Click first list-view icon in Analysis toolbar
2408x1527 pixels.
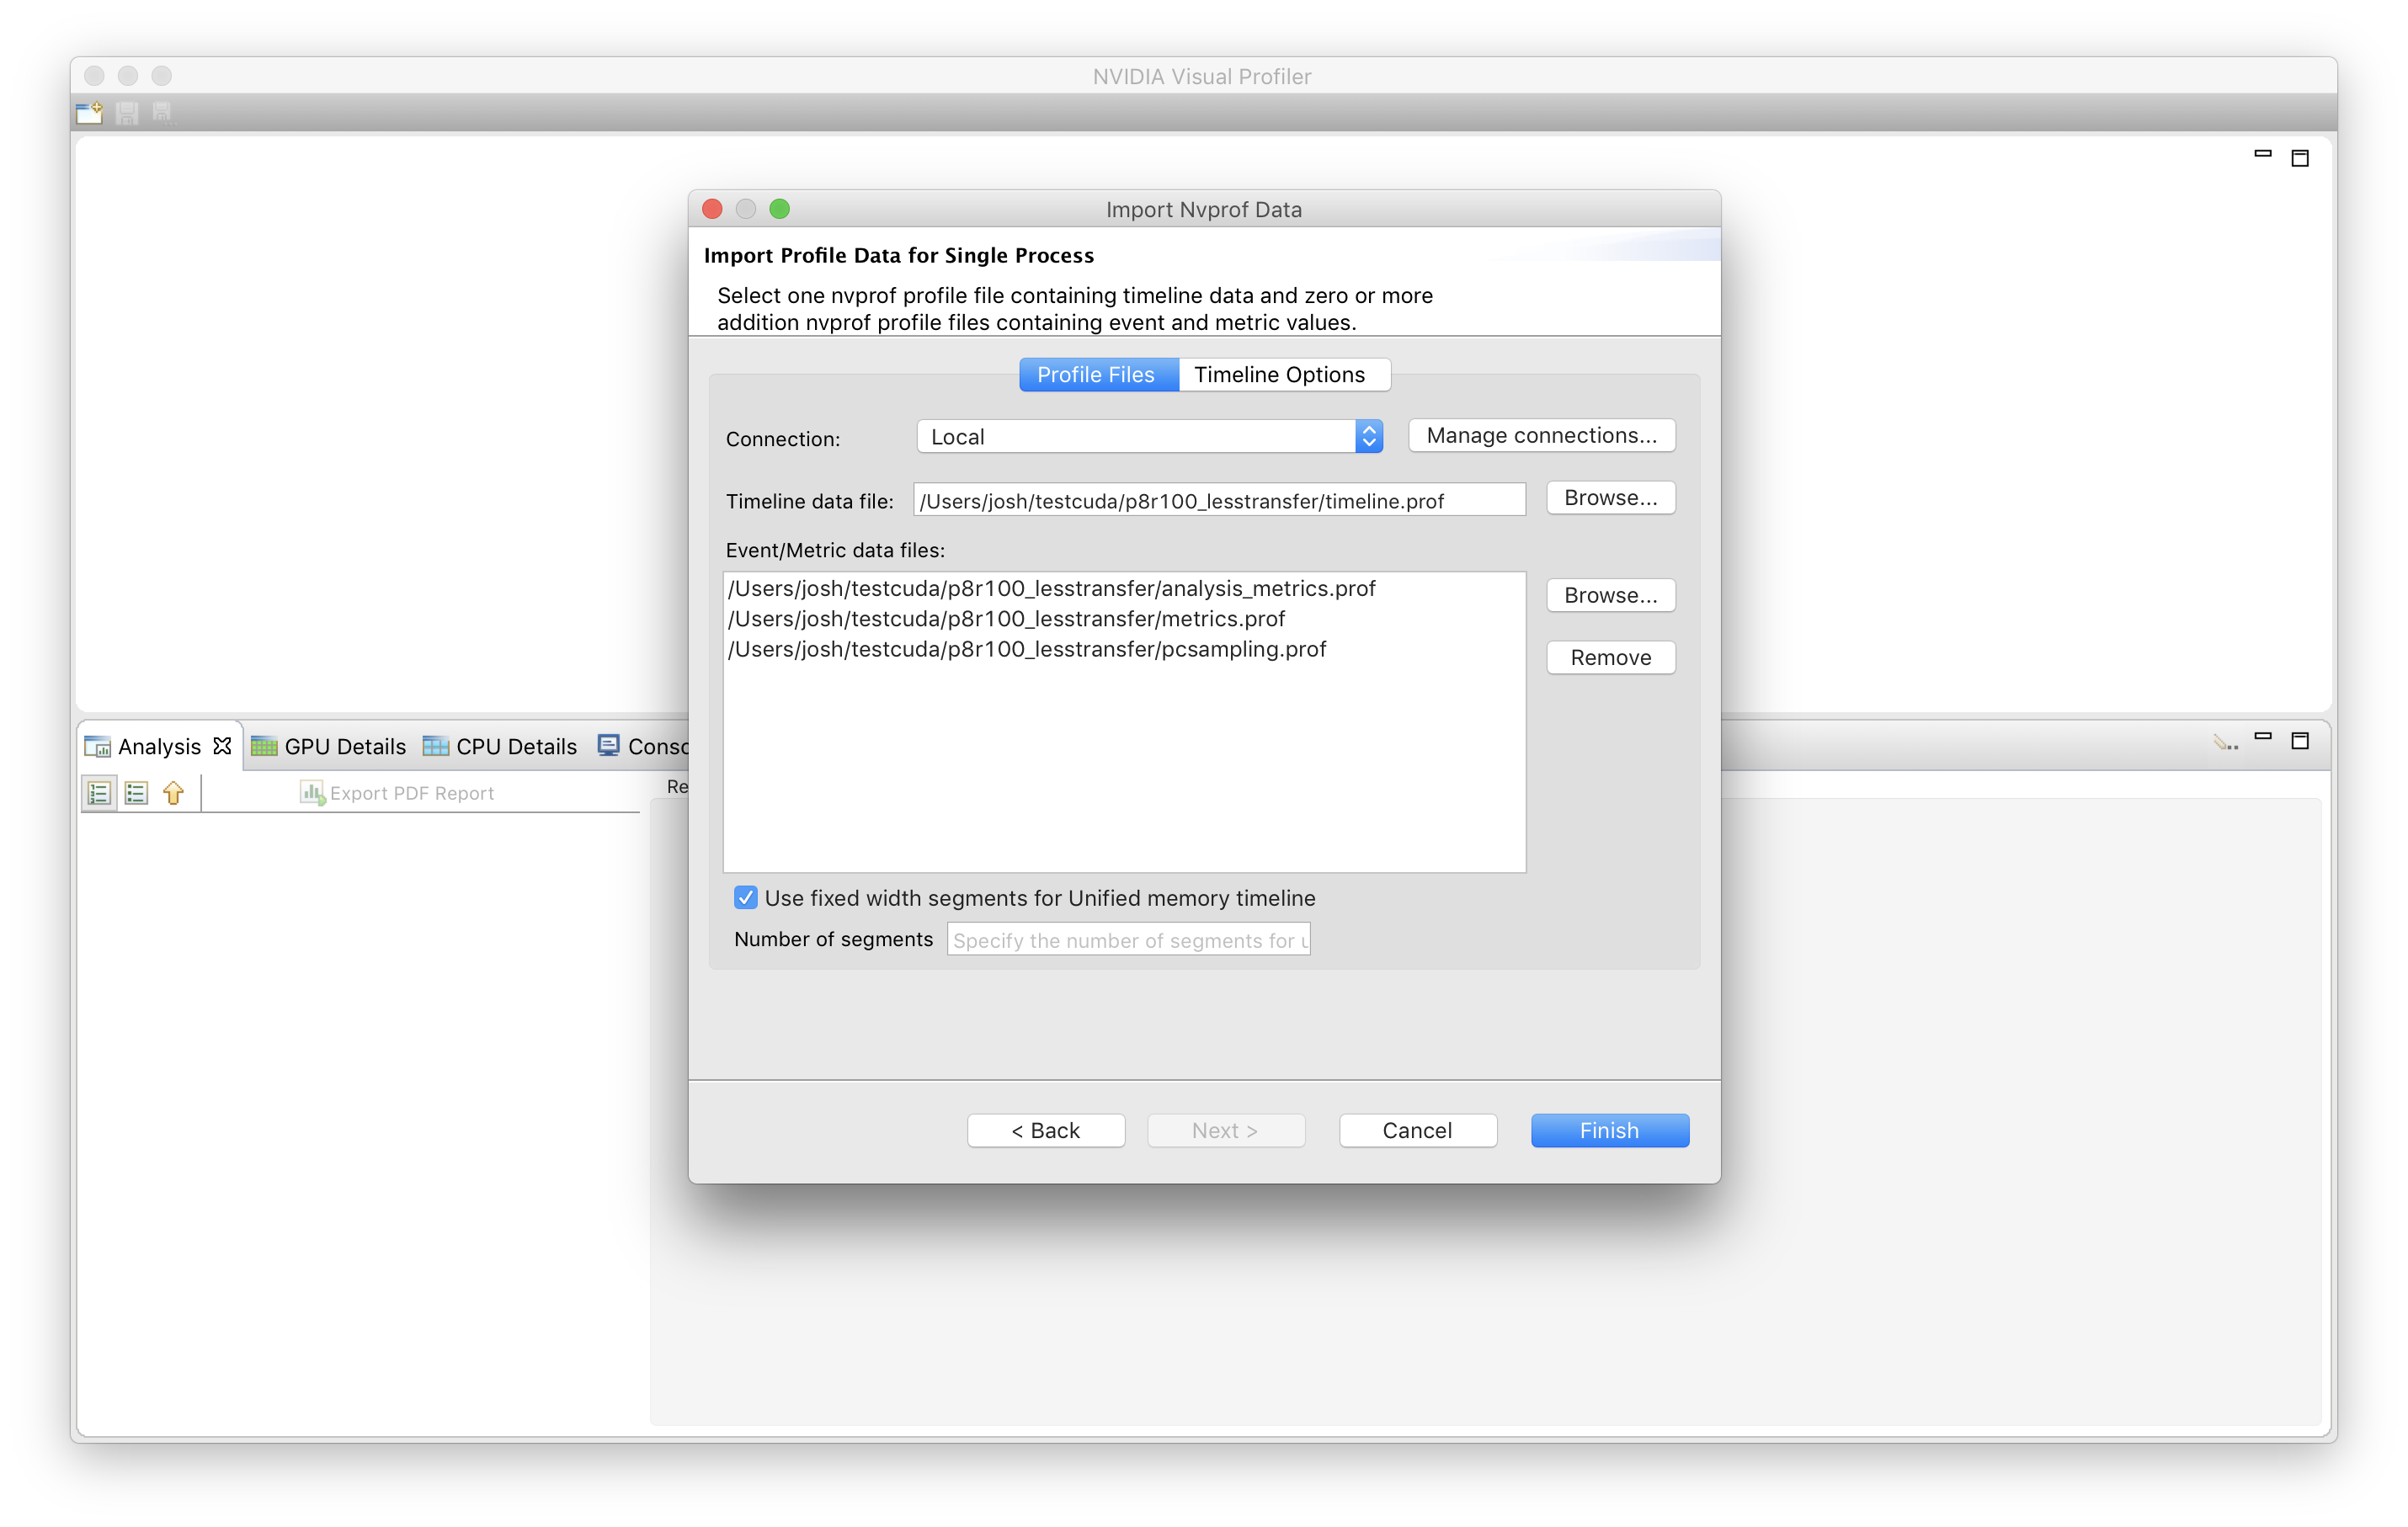tap(99, 793)
